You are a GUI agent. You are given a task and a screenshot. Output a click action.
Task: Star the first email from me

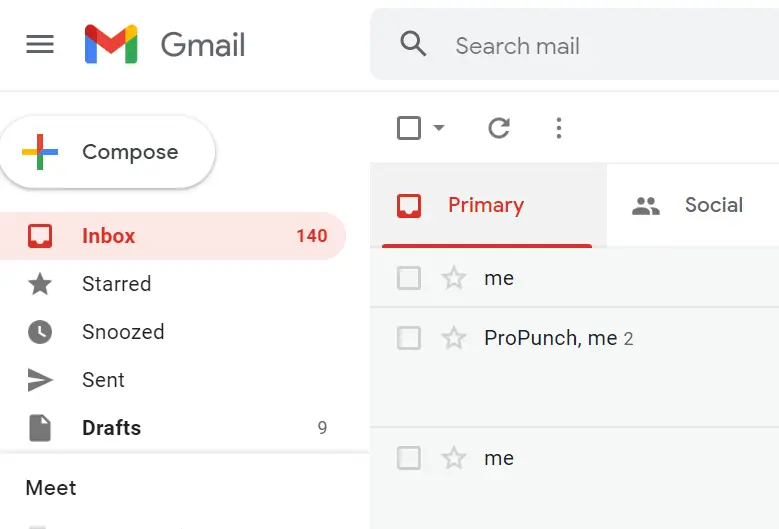click(x=454, y=278)
